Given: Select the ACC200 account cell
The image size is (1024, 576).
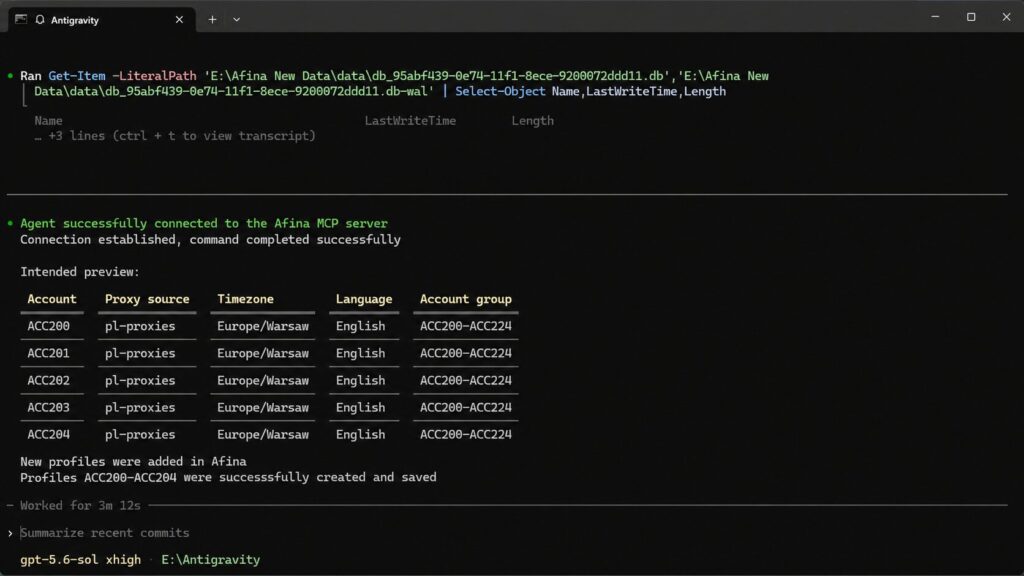Looking at the screenshot, I should point(48,326).
